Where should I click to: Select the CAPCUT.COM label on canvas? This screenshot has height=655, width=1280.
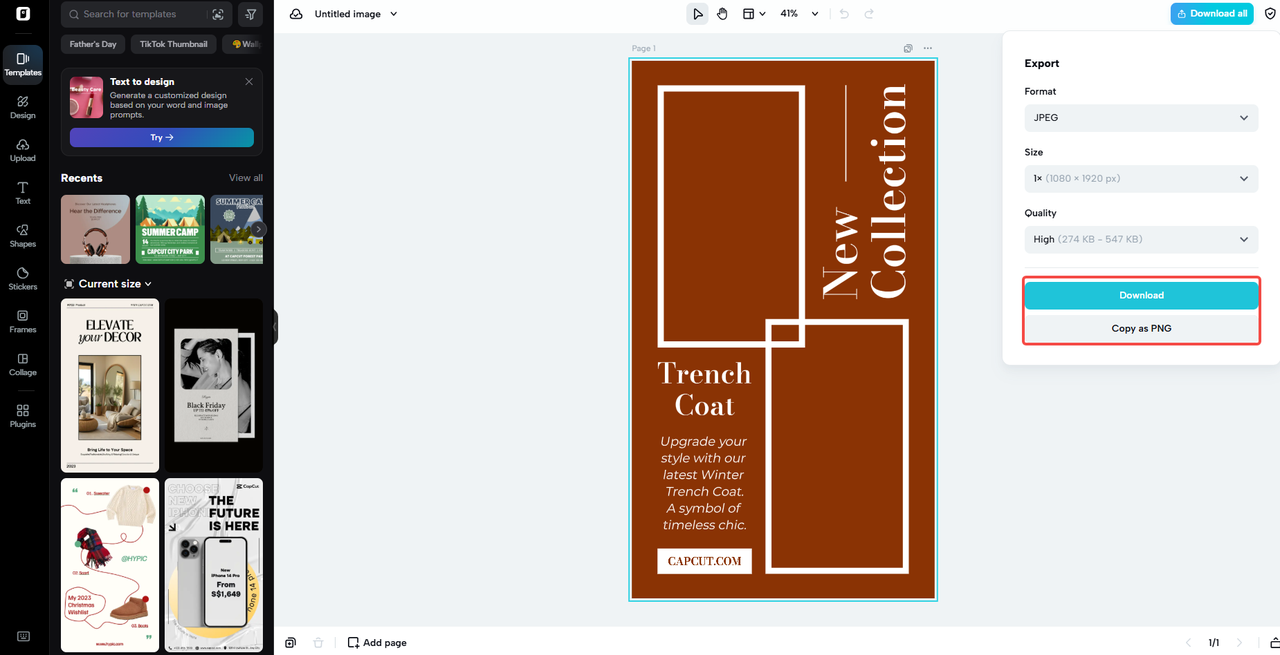coord(704,561)
